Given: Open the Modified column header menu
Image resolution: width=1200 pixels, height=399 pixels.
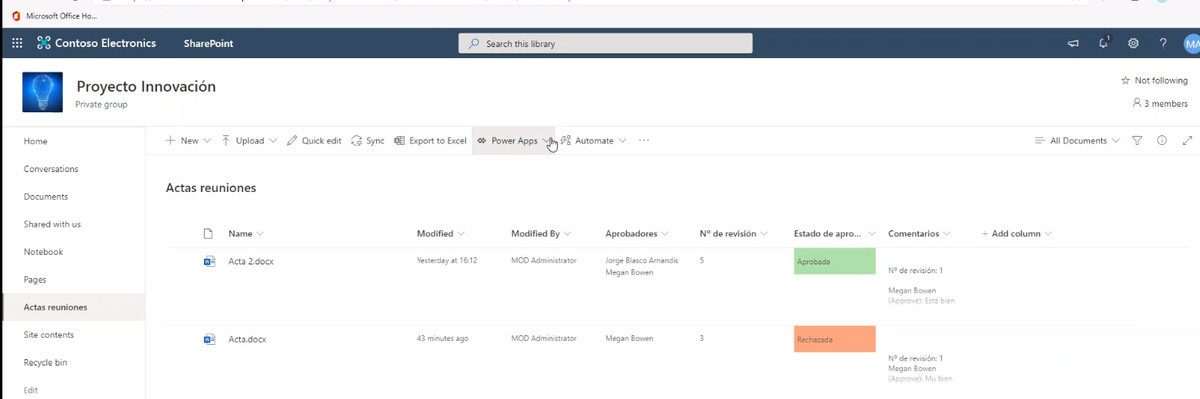Looking at the screenshot, I should pyautogui.click(x=441, y=233).
